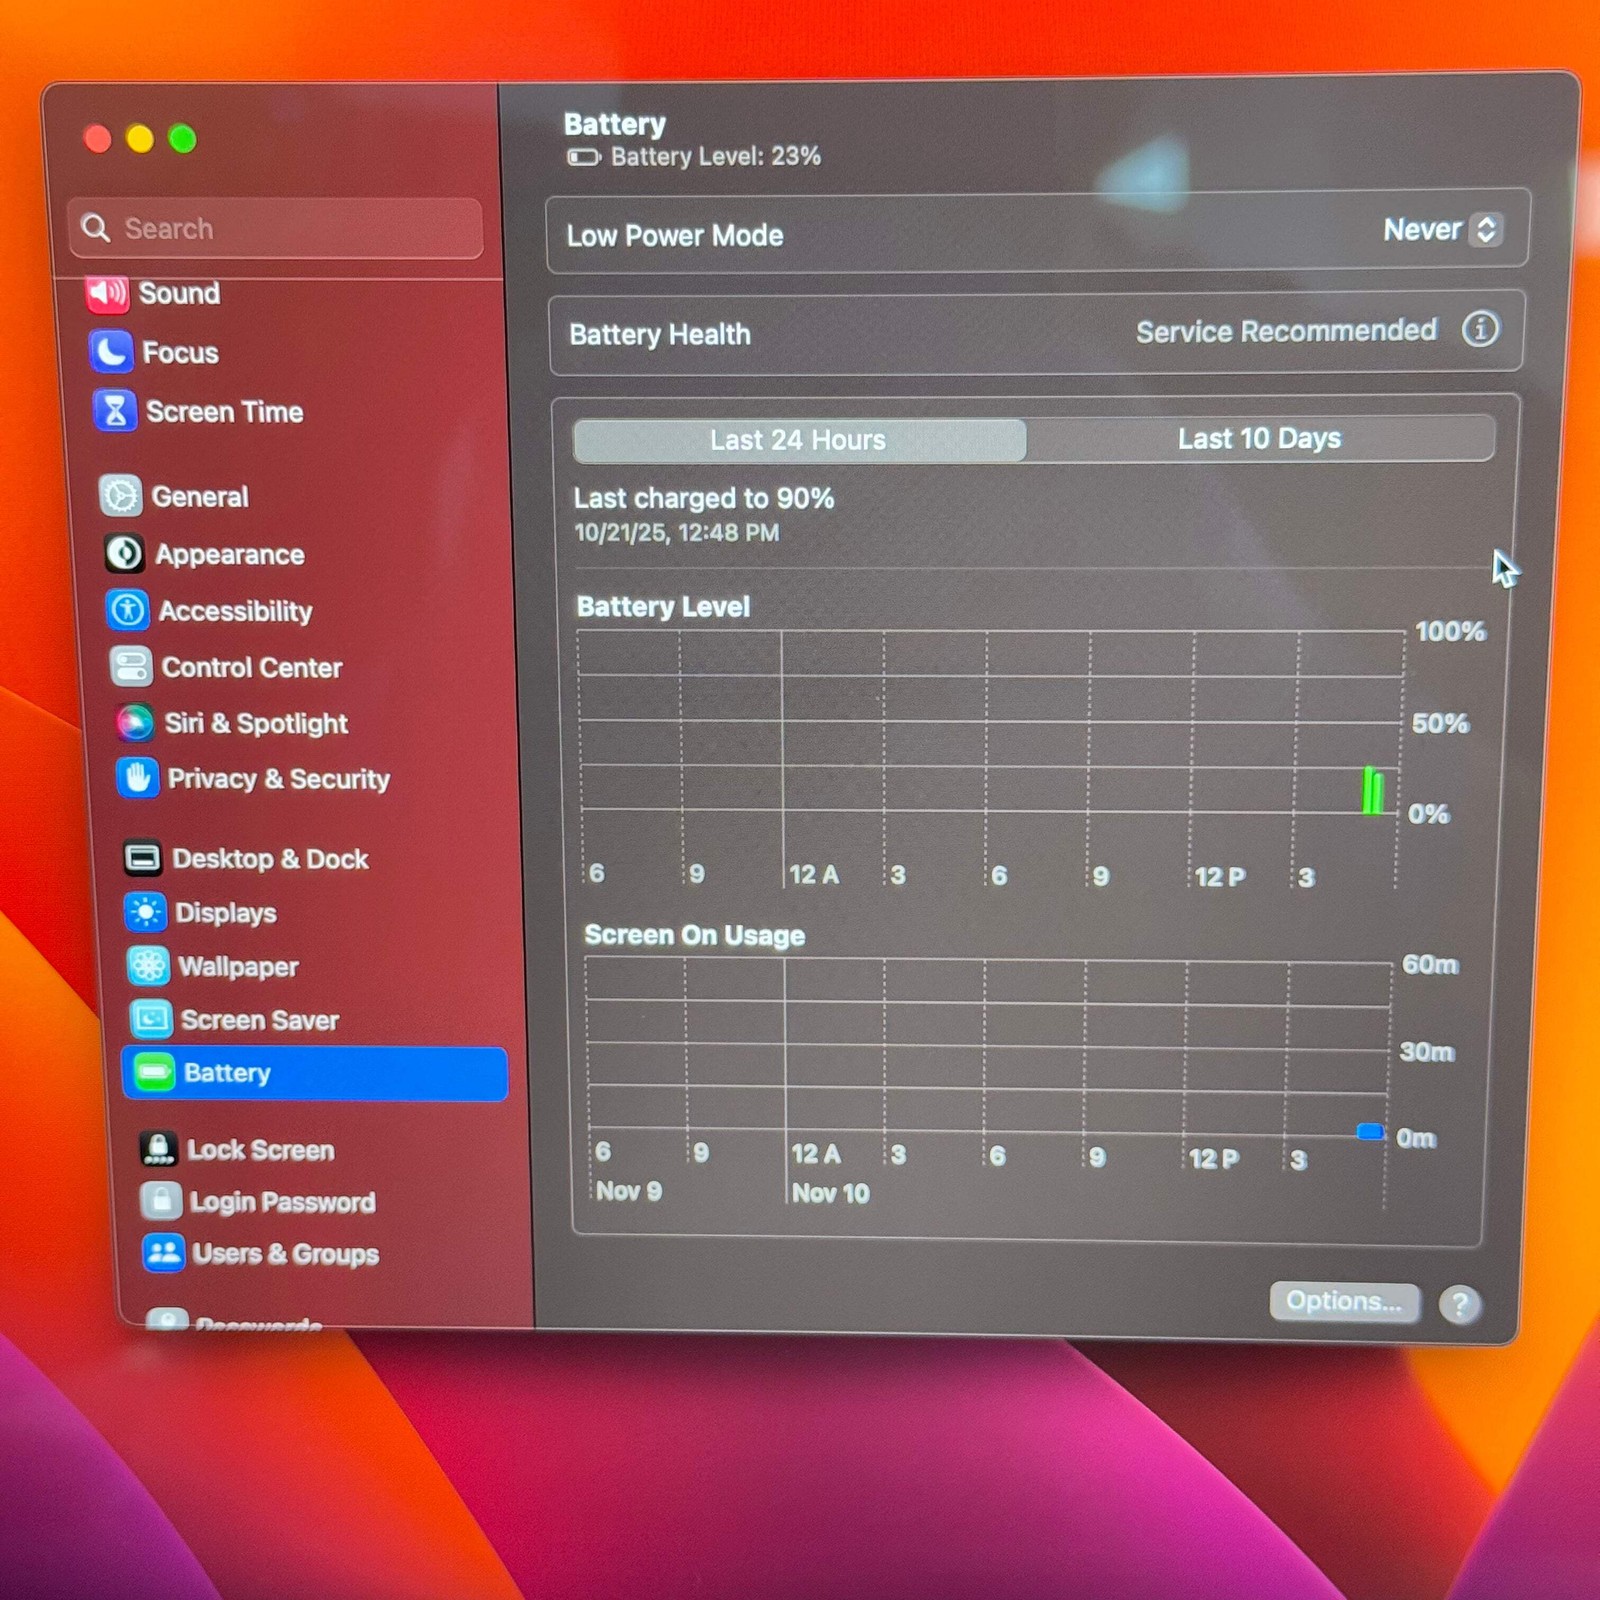Open the Login Password lock icon
This screenshot has height=1600, width=1600.
[x=161, y=1200]
